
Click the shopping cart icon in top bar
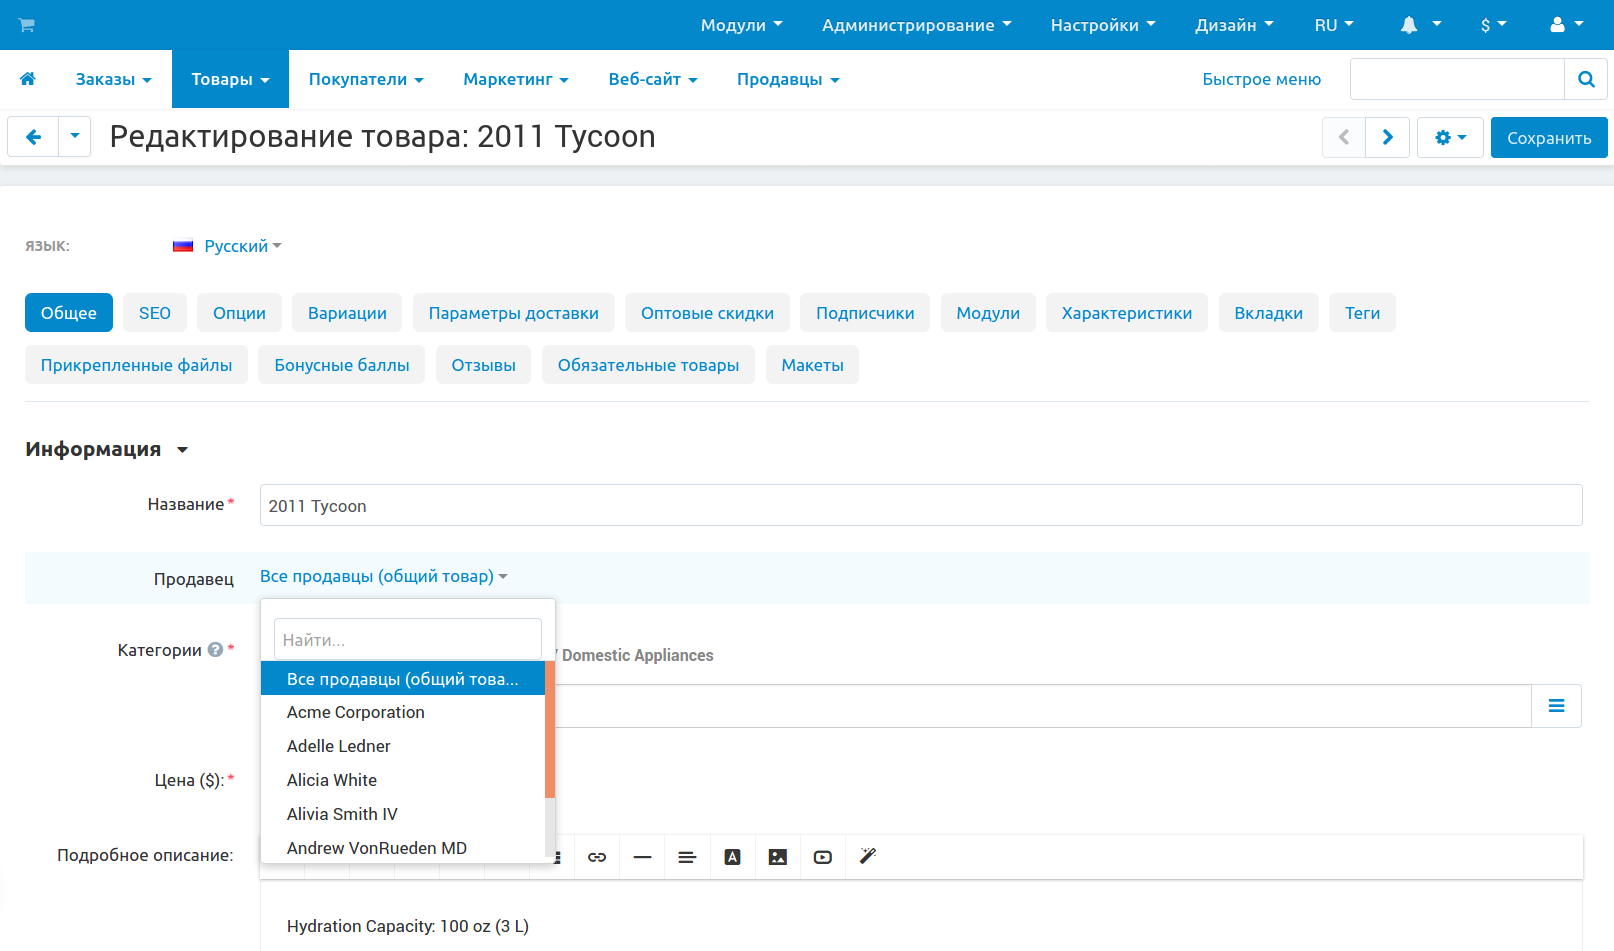pos(27,25)
